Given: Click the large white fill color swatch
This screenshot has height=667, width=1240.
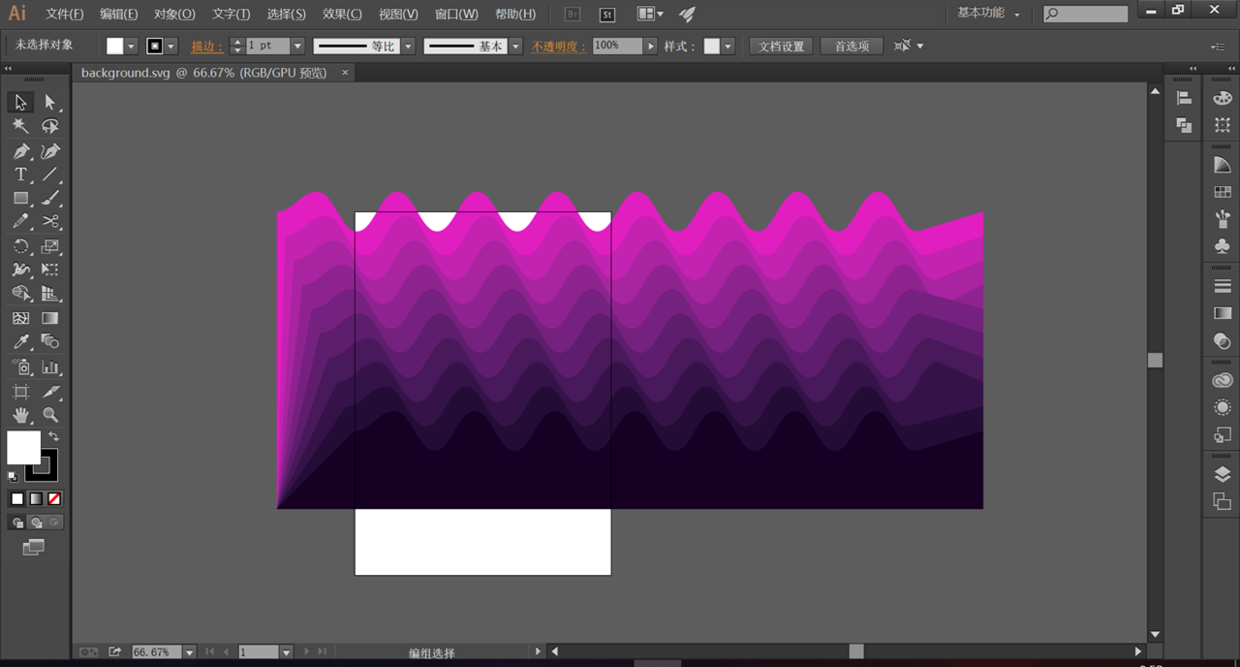Looking at the screenshot, I should (x=23, y=447).
